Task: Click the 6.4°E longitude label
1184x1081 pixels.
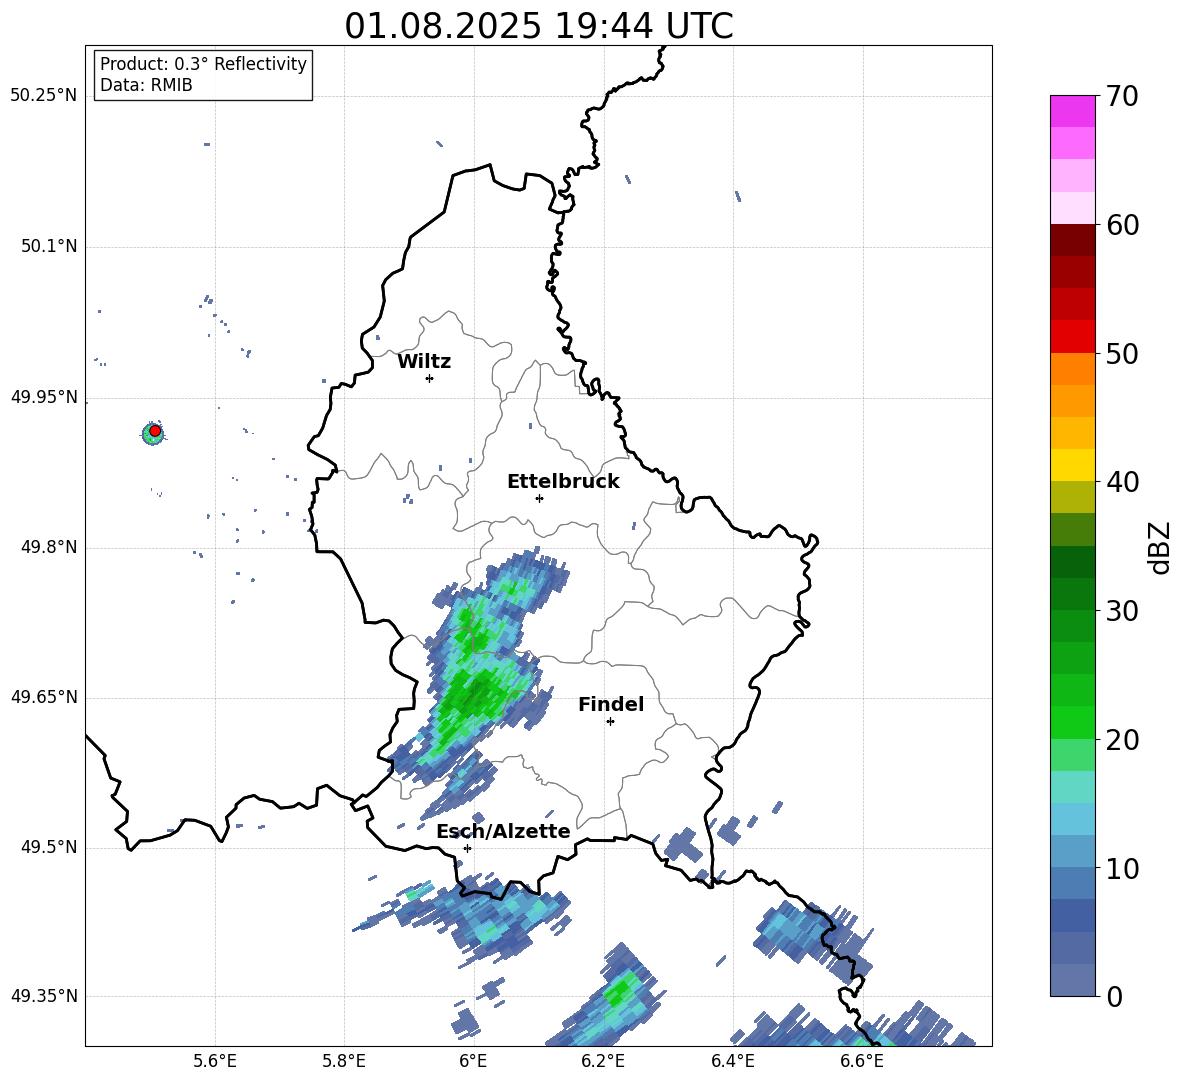Action: click(732, 1062)
